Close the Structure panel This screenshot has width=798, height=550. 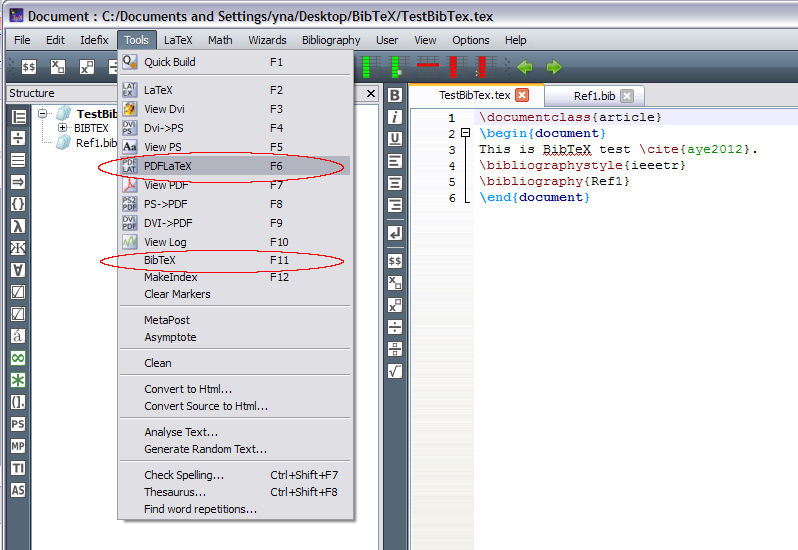pos(371,94)
